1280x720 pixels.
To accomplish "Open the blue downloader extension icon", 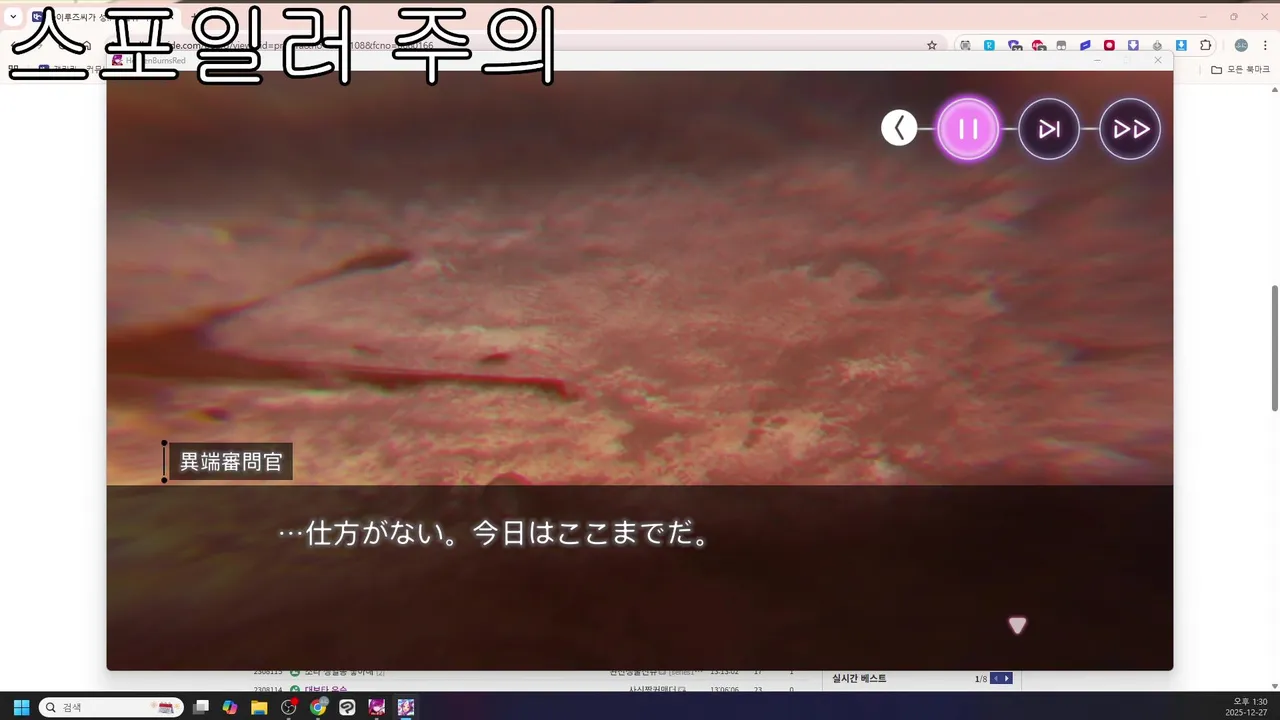I will (1181, 45).
